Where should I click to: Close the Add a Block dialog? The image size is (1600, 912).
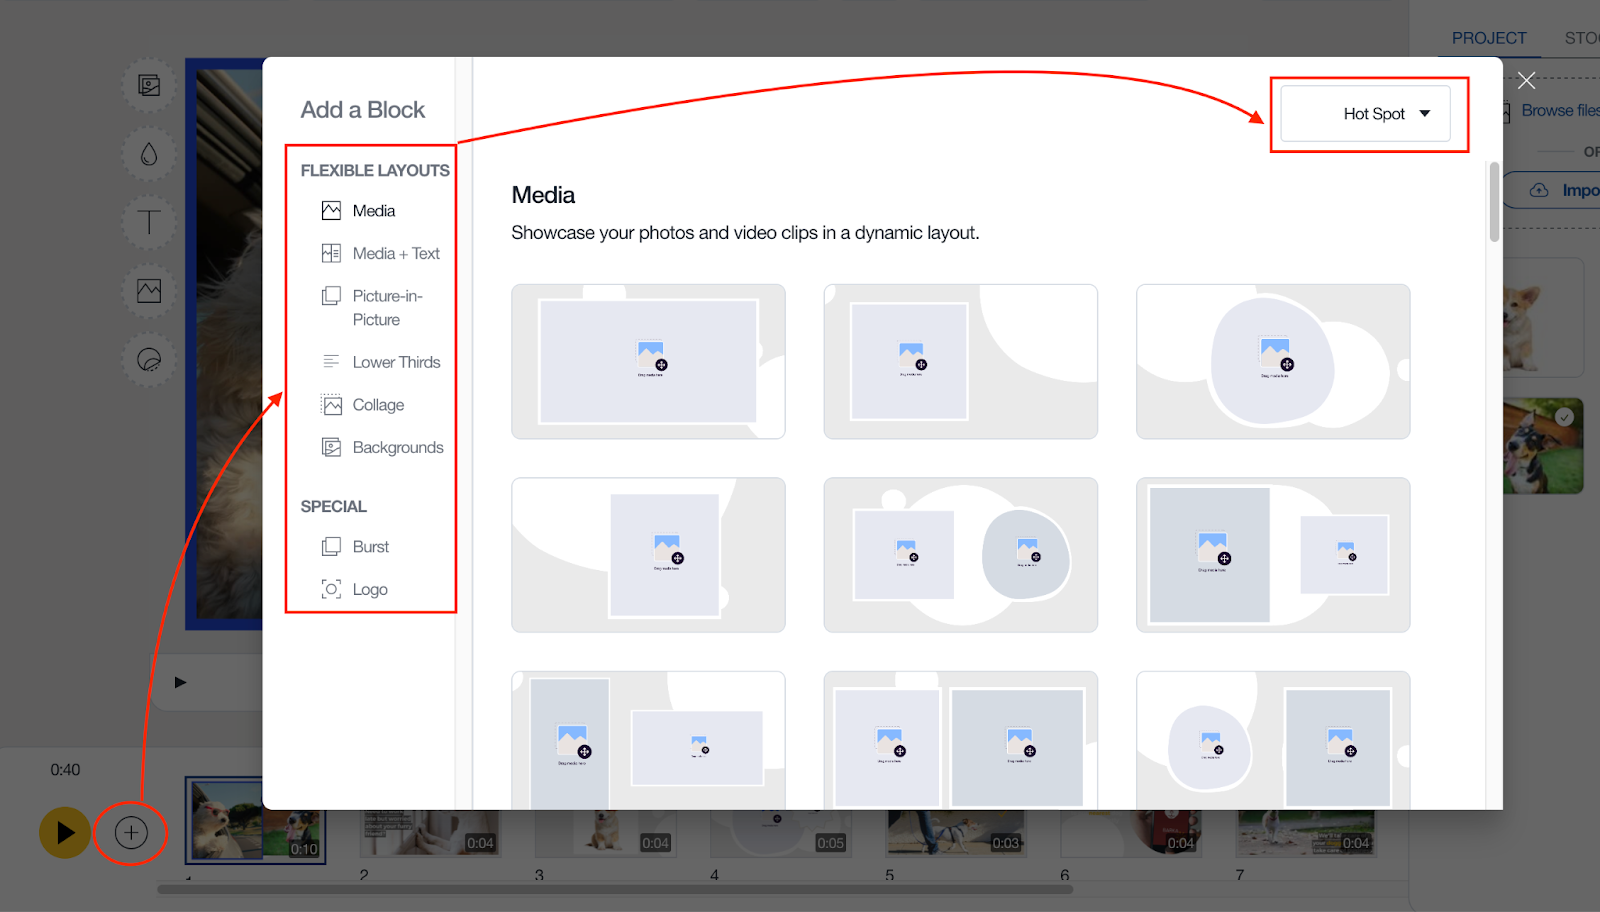[1526, 81]
